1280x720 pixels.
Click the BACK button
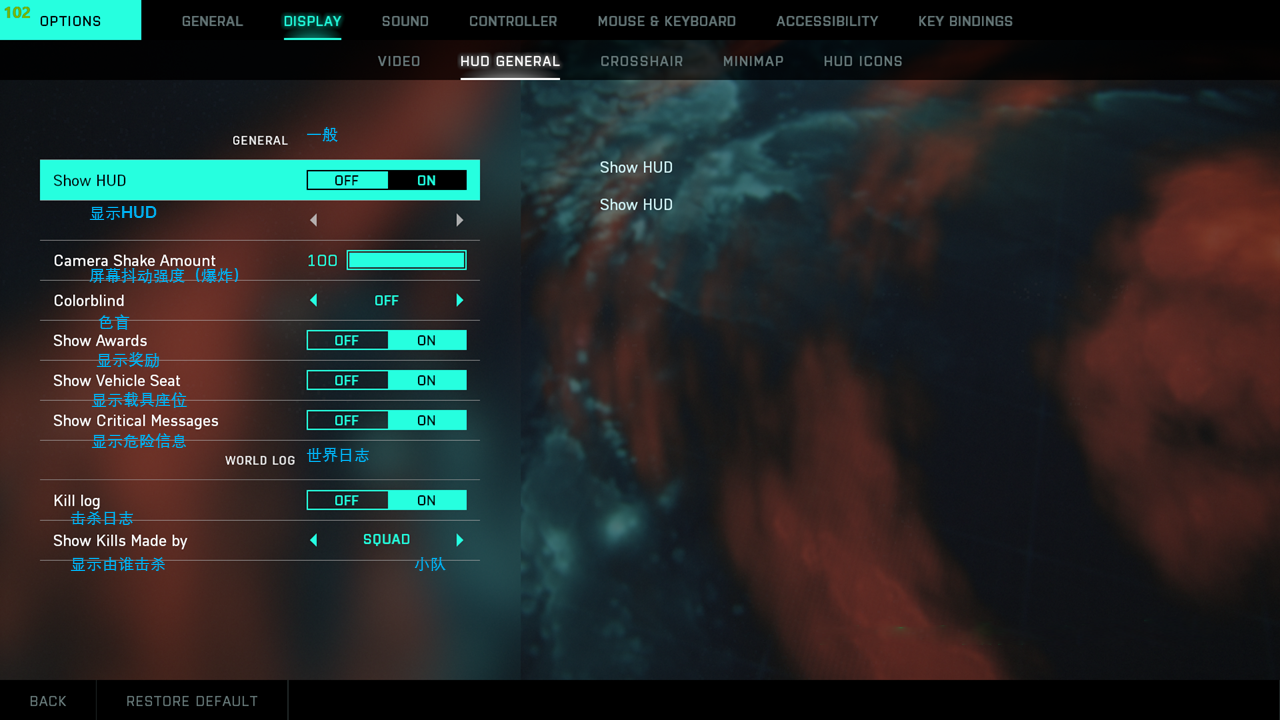48,701
